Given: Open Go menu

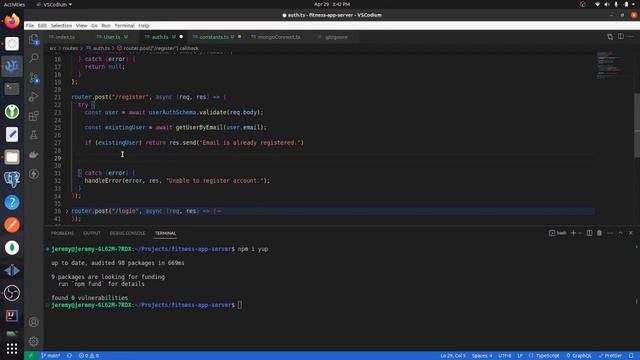Looking at the screenshot, I should click(94, 26).
